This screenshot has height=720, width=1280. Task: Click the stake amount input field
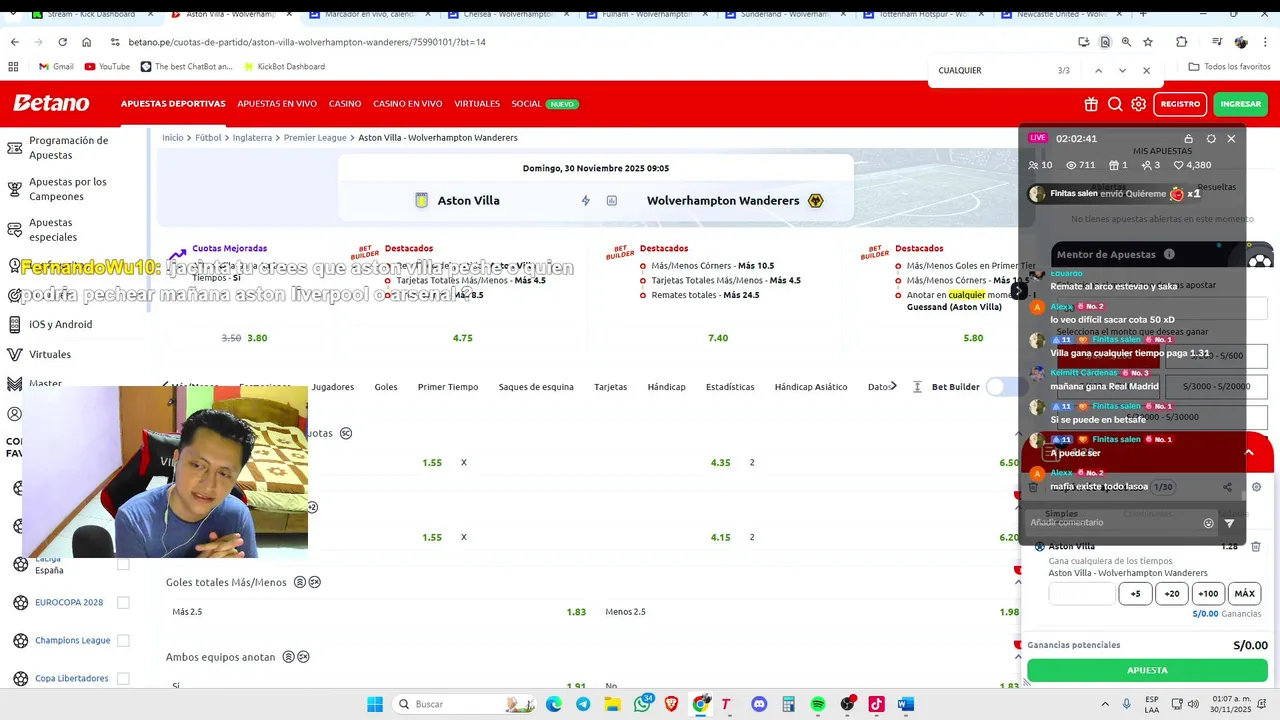(x=1082, y=594)
